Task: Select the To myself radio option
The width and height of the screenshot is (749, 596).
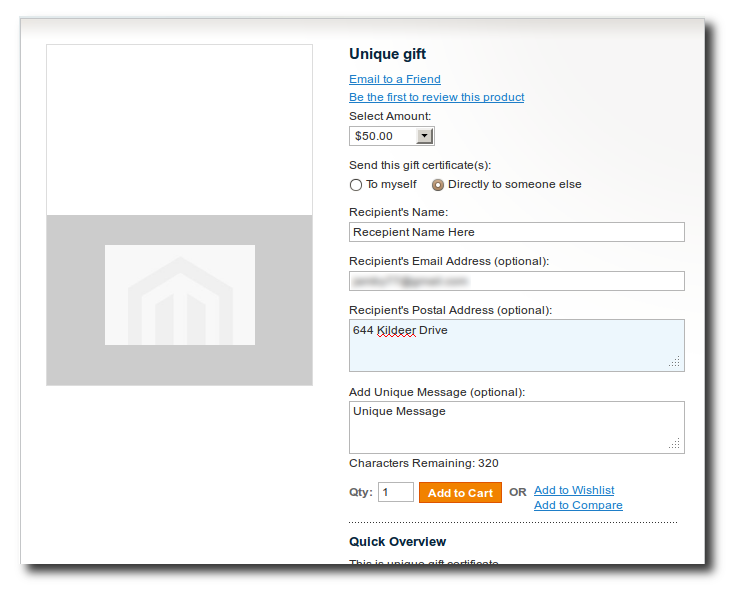Action: 356,185
